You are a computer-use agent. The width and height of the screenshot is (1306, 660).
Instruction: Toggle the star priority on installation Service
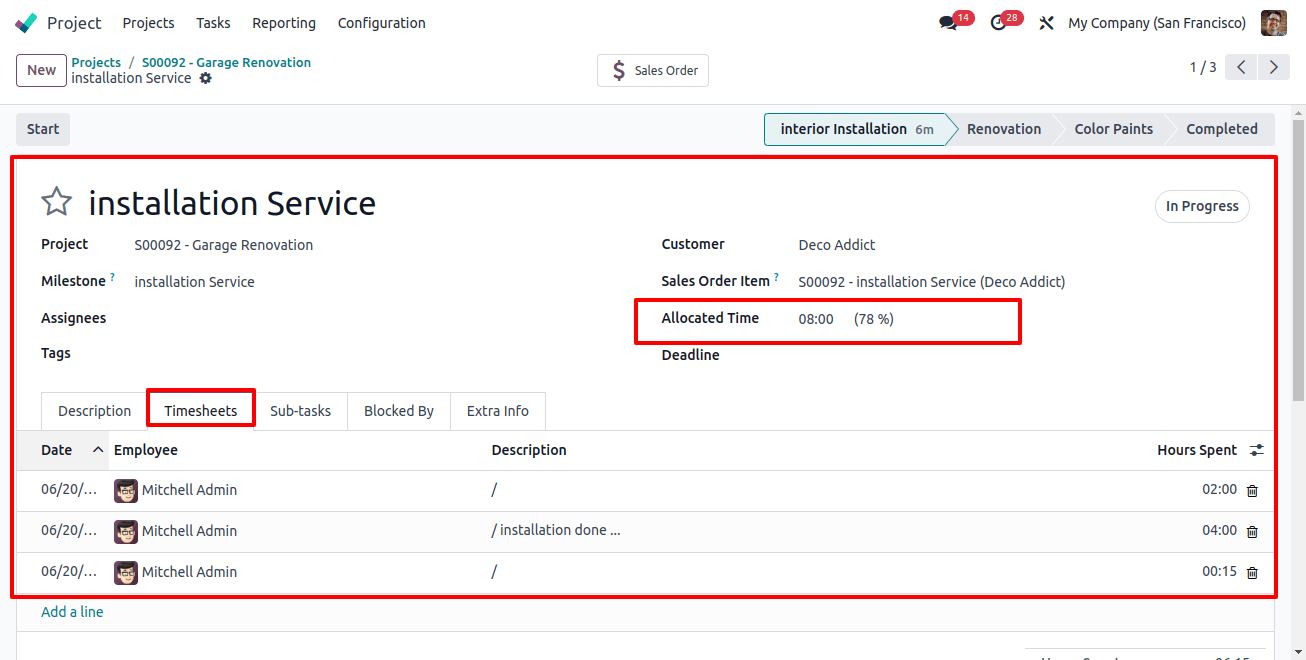click(57, 202)
